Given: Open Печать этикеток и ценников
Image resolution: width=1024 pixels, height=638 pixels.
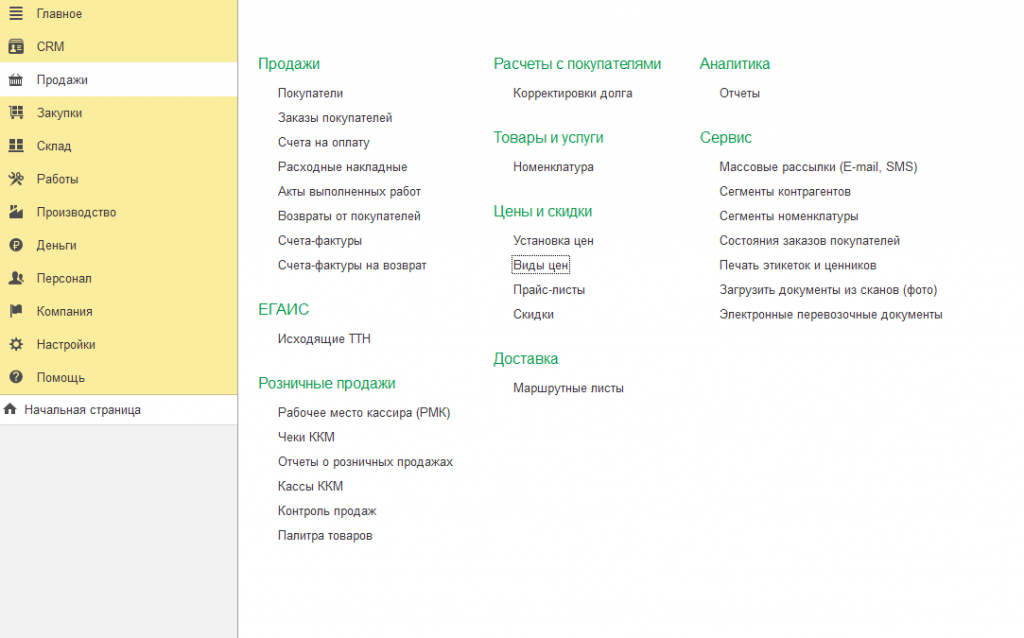Looking at the screenshot, I should pos(798,266).
